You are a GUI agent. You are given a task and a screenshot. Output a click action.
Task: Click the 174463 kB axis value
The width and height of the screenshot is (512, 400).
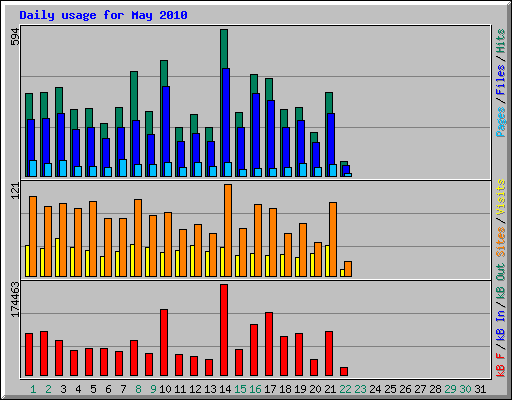(15, 300)
